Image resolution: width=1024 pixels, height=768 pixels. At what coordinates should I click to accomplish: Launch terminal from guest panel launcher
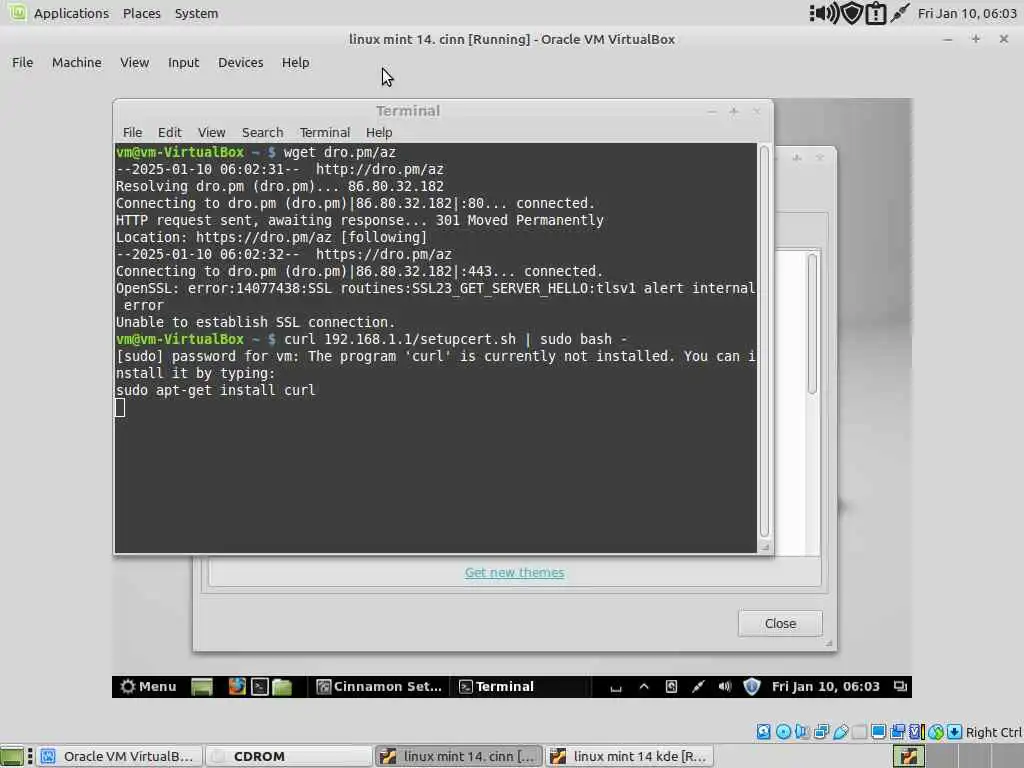tap(260, 687)
